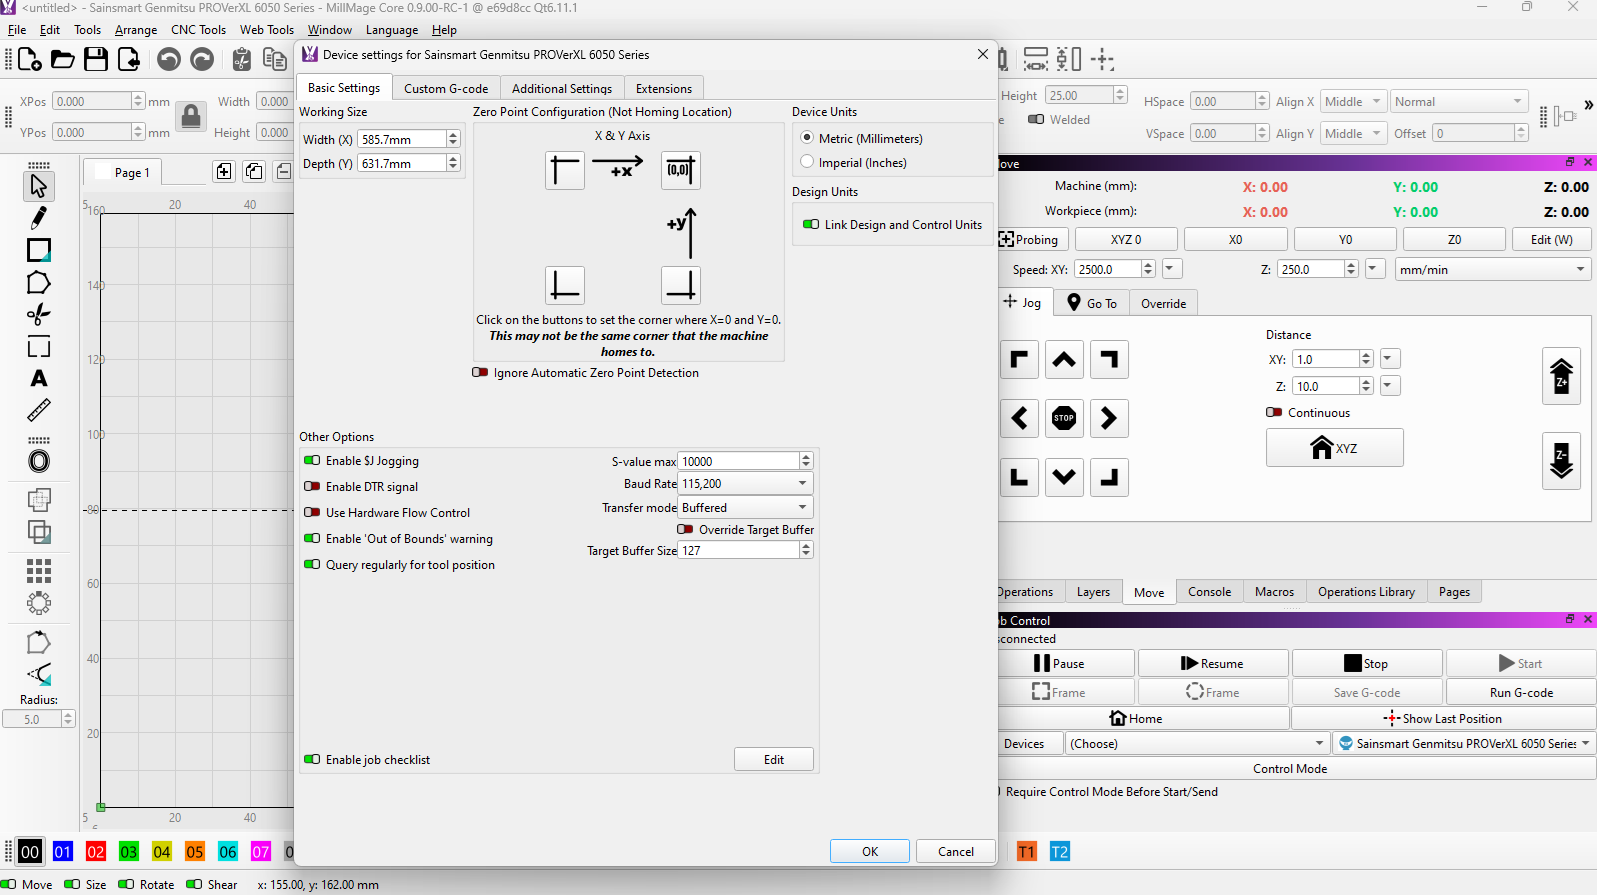Open the Align Y dropdown
This screenshot has width=1597, height=895.
1353,134
